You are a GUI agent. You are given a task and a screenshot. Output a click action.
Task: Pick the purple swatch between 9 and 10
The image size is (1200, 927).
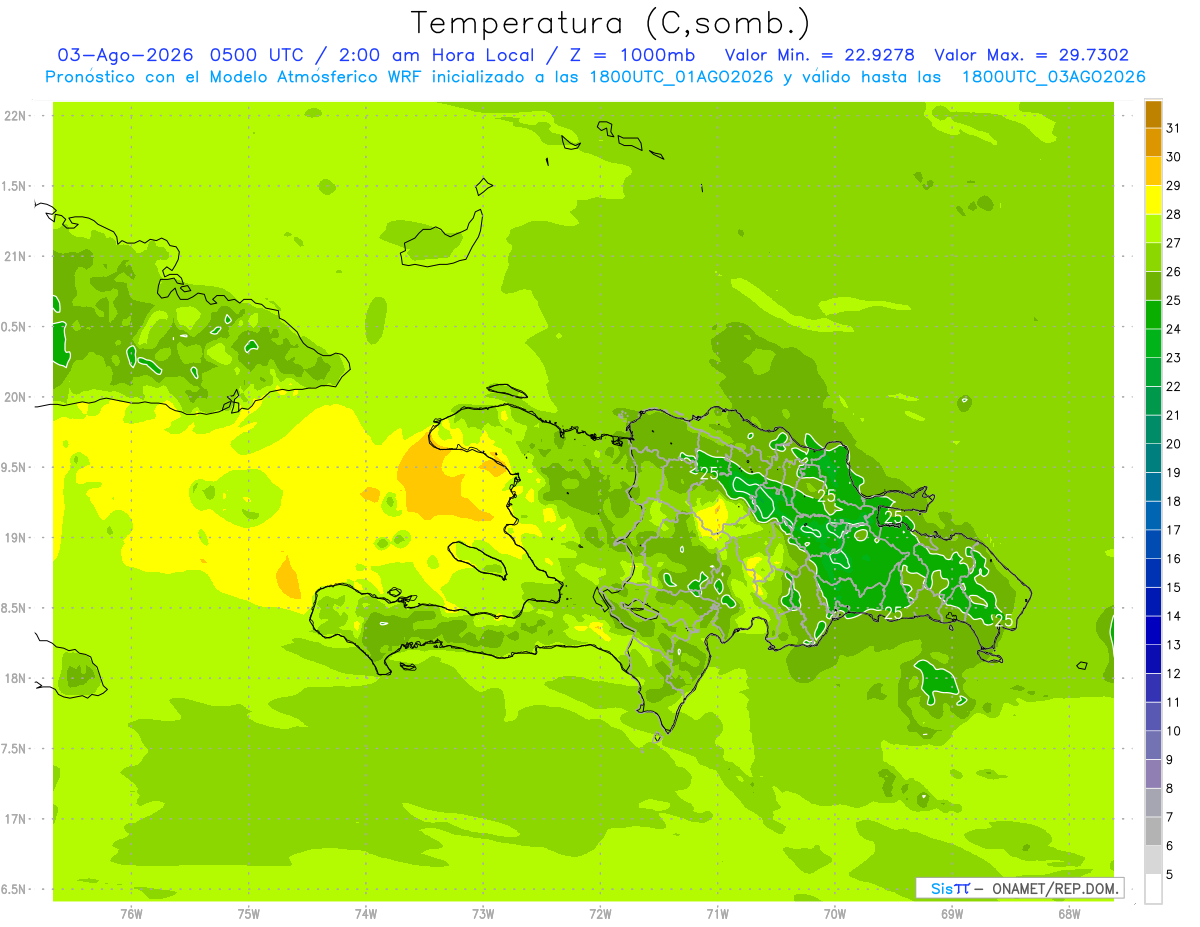[x=1153, y=746]
